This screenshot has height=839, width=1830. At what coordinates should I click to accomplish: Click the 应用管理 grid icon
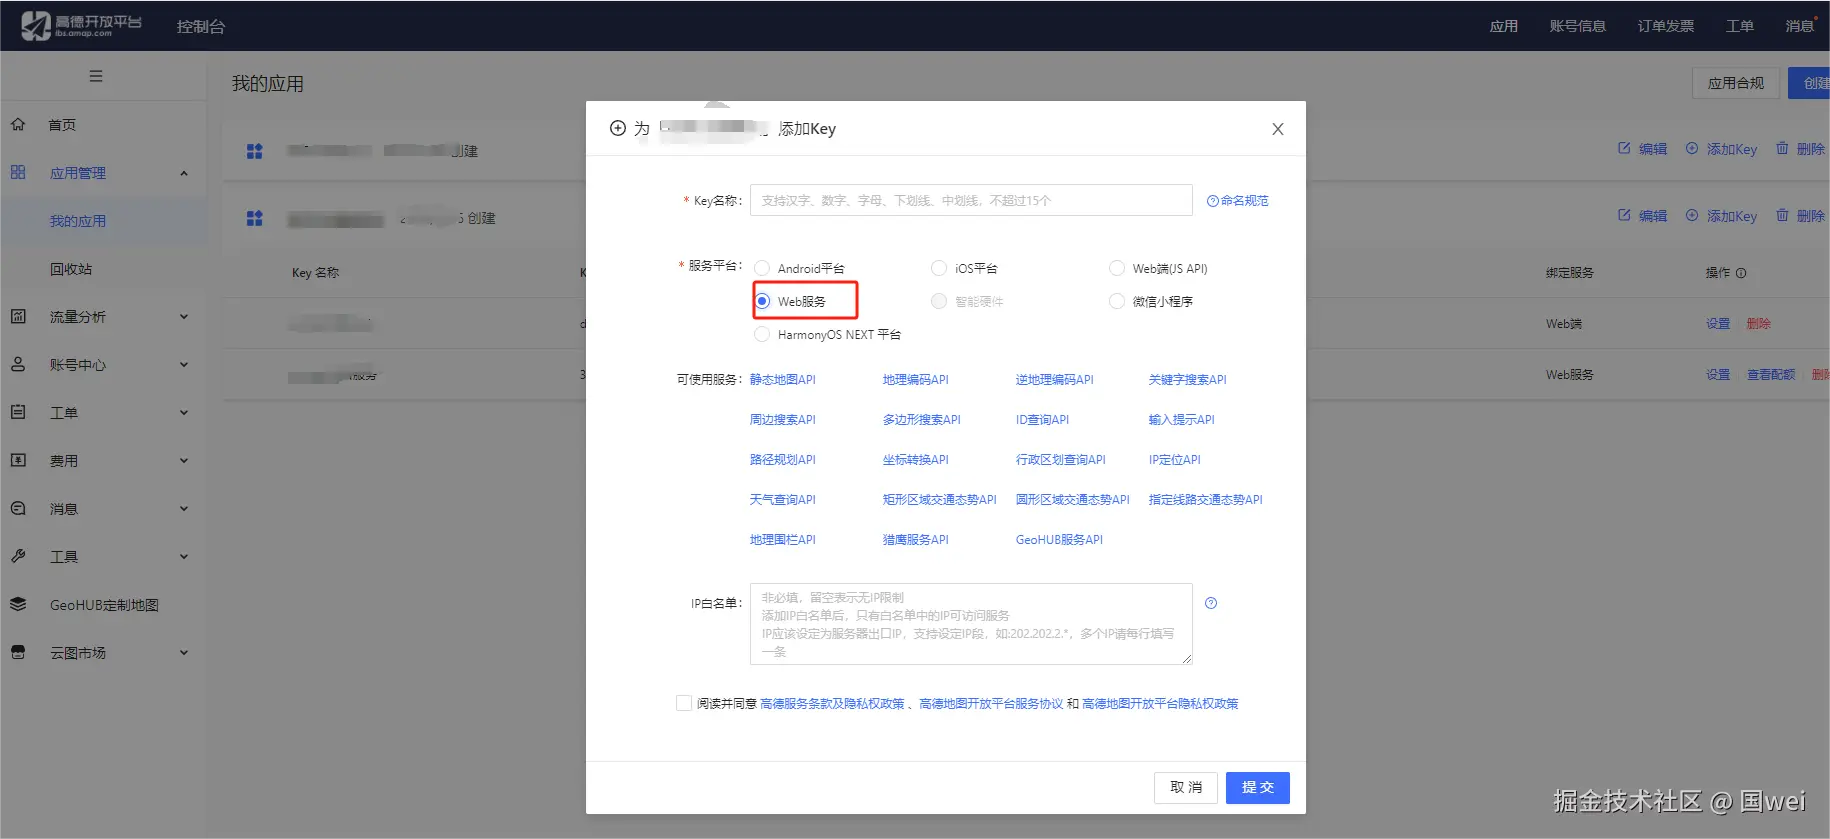click(18, 172)
